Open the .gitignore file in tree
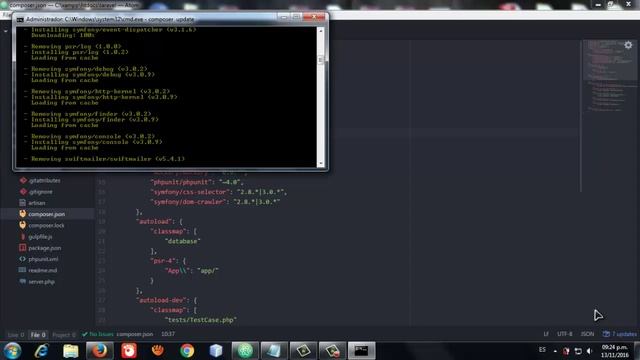 click(40, 192)
